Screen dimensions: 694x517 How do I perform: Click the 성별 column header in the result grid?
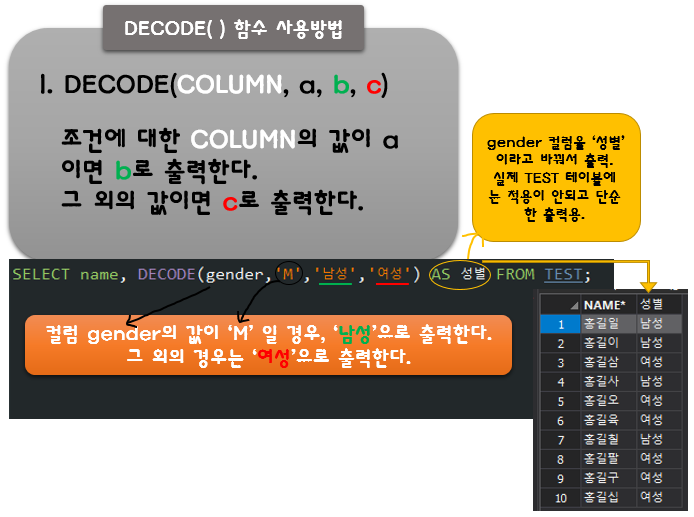coord(659,305)
